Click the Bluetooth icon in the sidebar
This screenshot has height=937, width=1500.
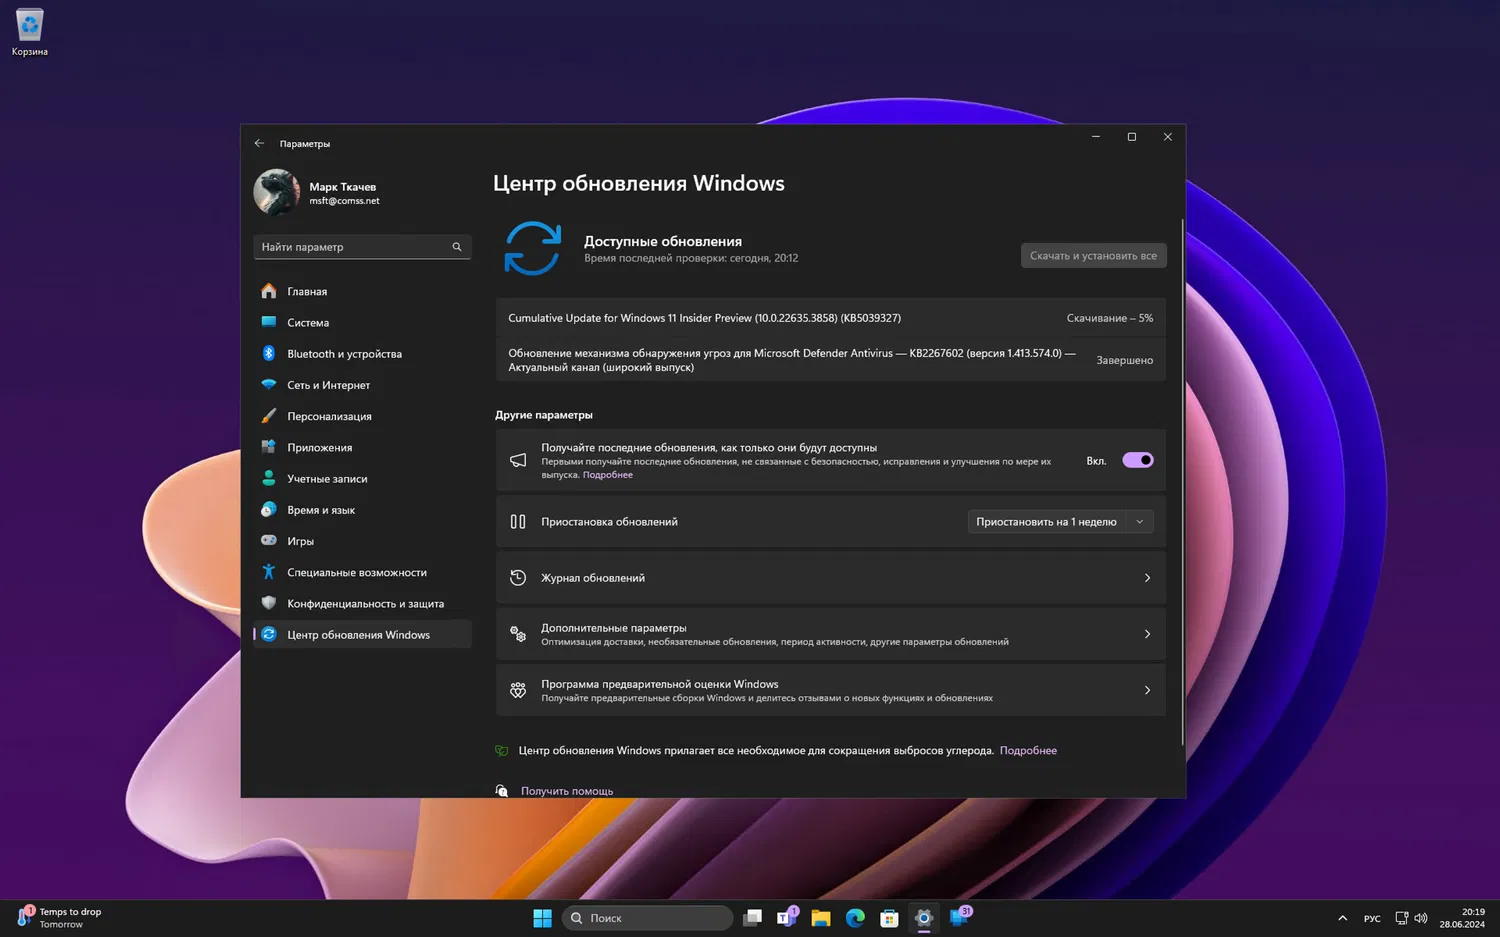tap(269, 353)
